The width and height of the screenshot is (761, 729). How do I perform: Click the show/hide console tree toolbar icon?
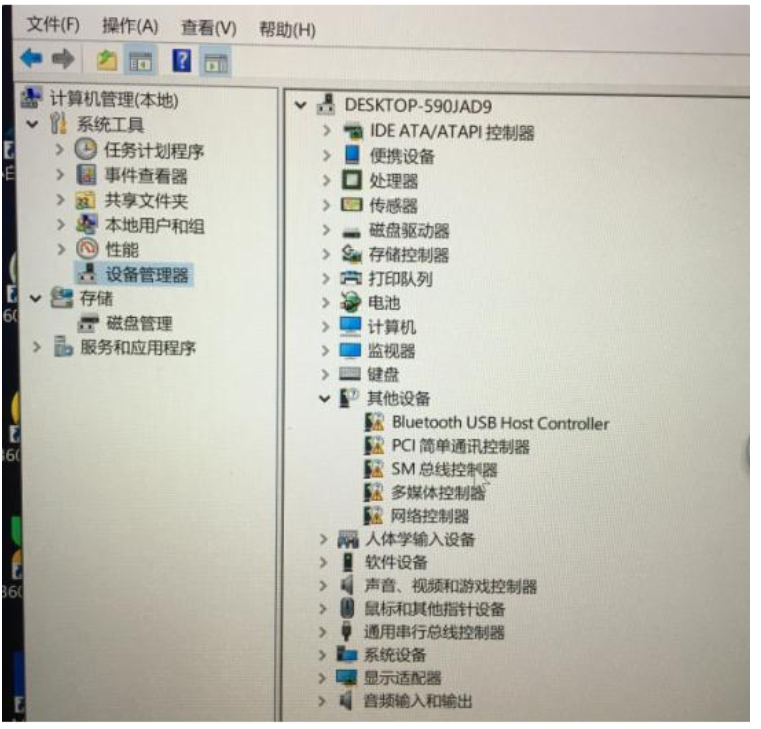[x=140, y=62]
